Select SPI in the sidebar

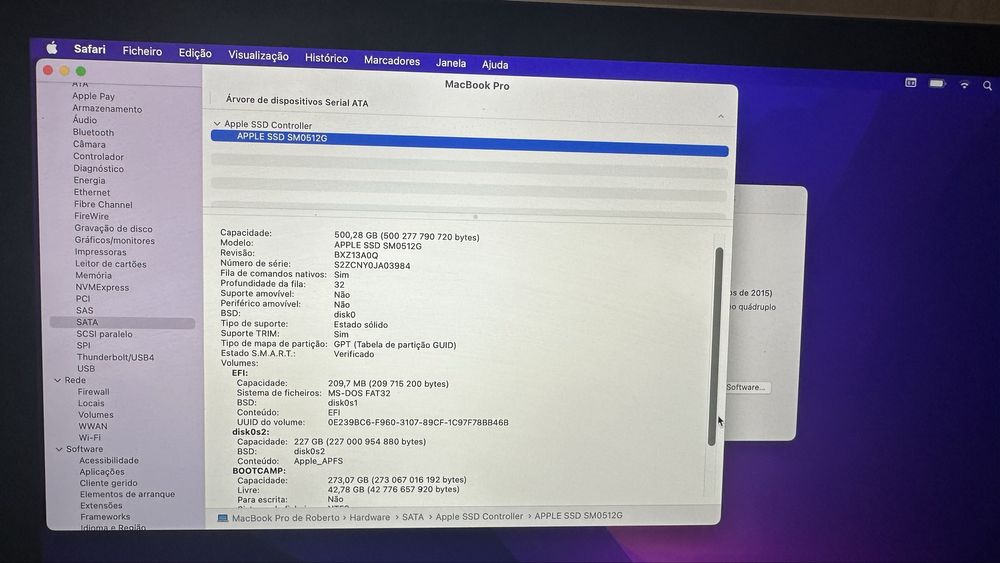84,346
